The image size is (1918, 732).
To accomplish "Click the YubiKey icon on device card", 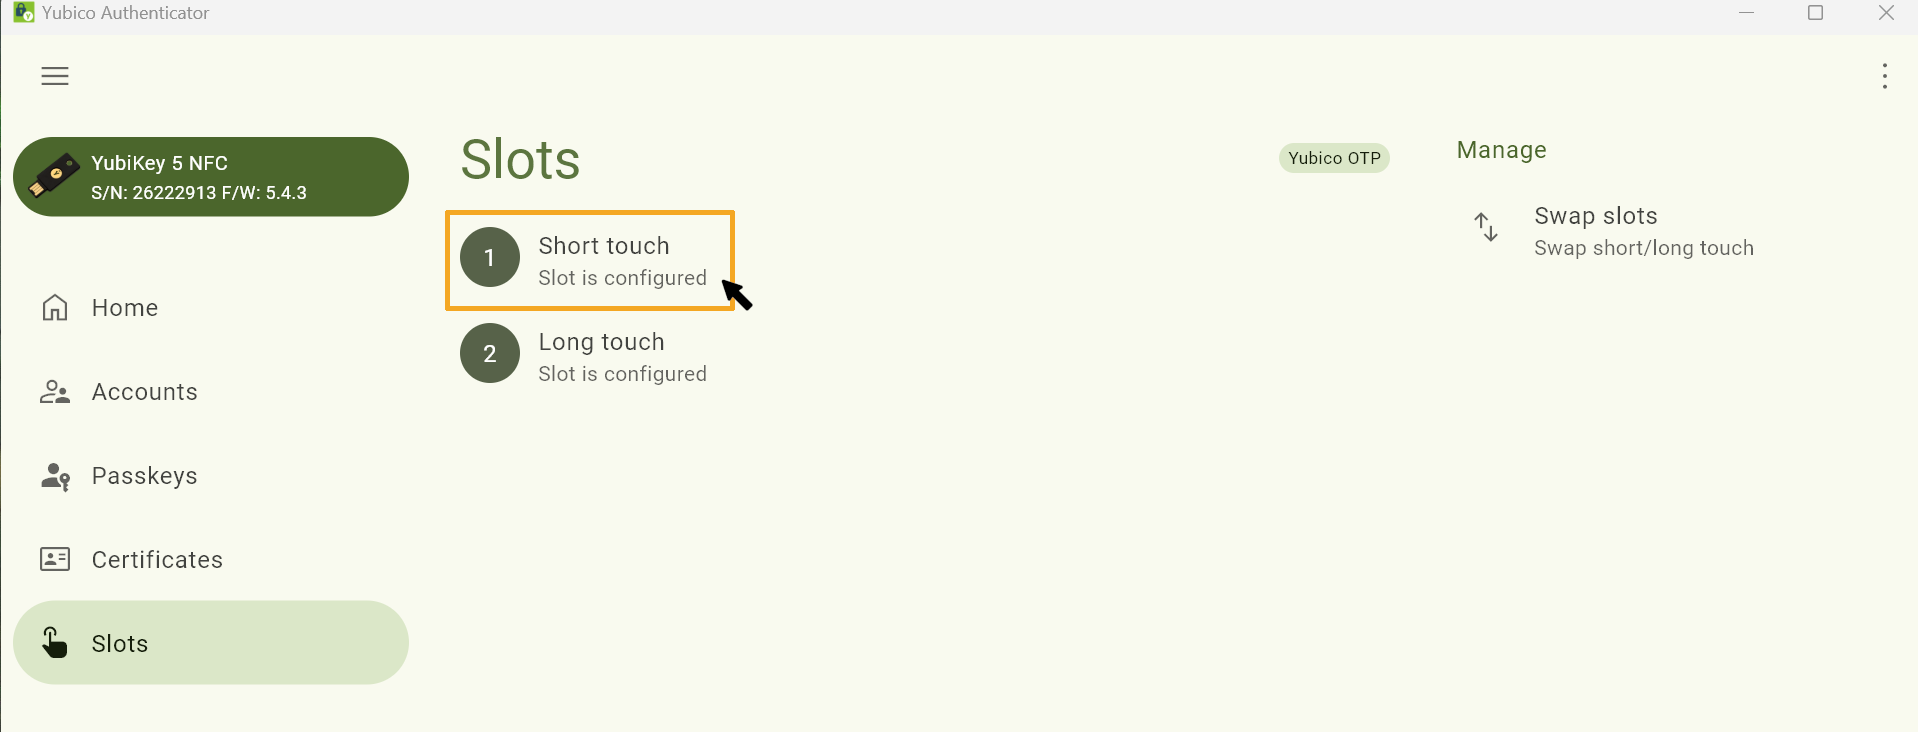I will click(55, 176).
